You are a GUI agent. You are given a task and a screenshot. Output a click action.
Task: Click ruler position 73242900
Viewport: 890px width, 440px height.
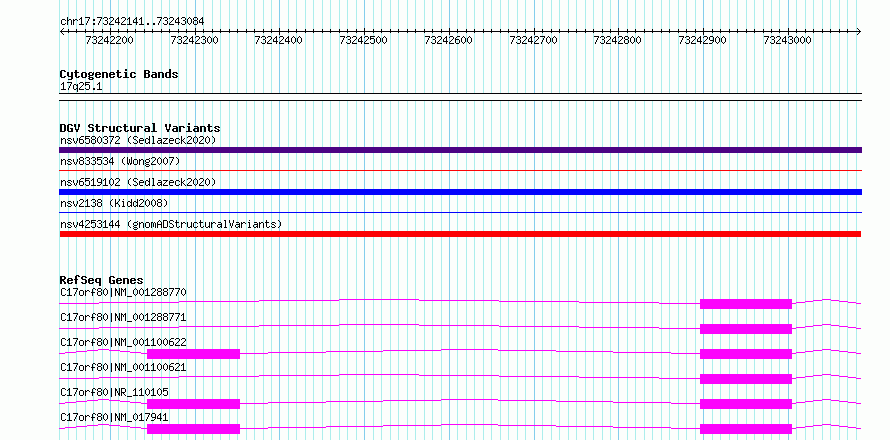click(x=703, y=40)
